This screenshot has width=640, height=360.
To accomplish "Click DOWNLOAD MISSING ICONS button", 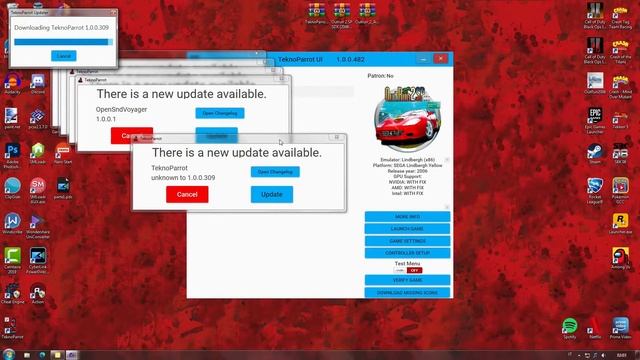I will click(407, 293).
